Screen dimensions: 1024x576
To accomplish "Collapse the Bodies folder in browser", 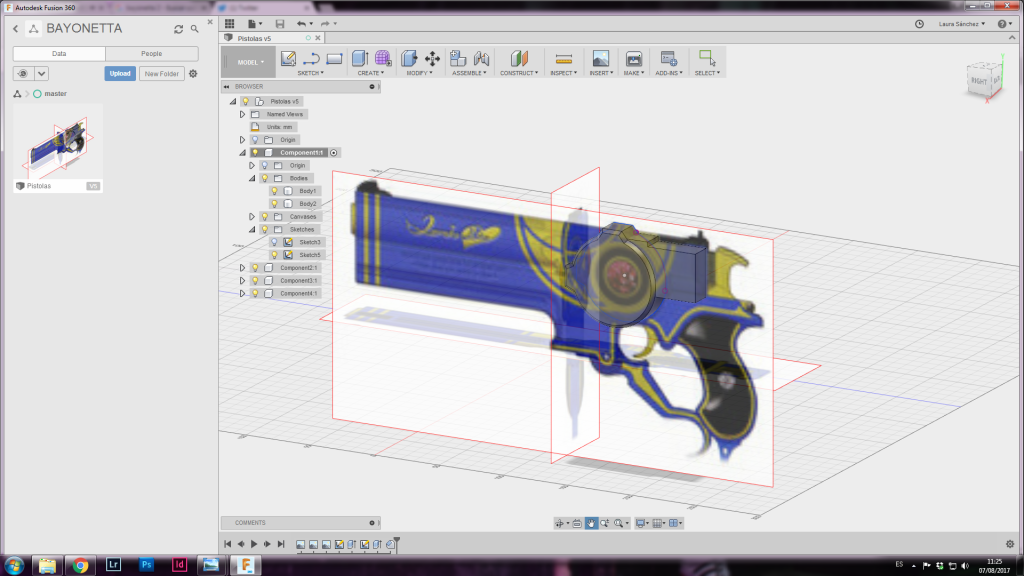I will pos(252,178).
